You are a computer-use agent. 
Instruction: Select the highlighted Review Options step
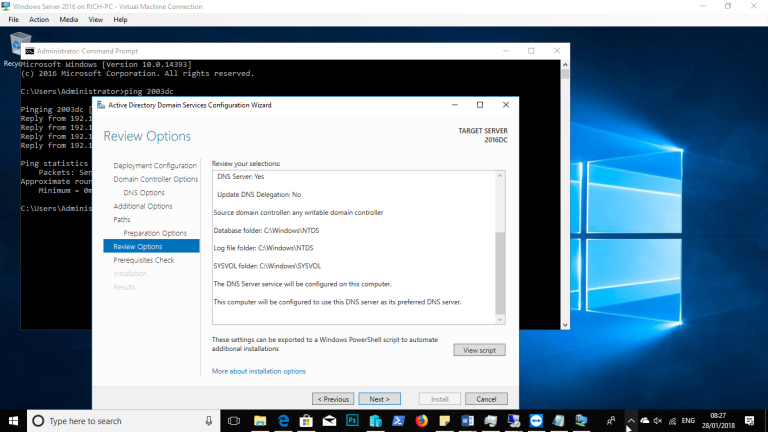click(151, 246)
